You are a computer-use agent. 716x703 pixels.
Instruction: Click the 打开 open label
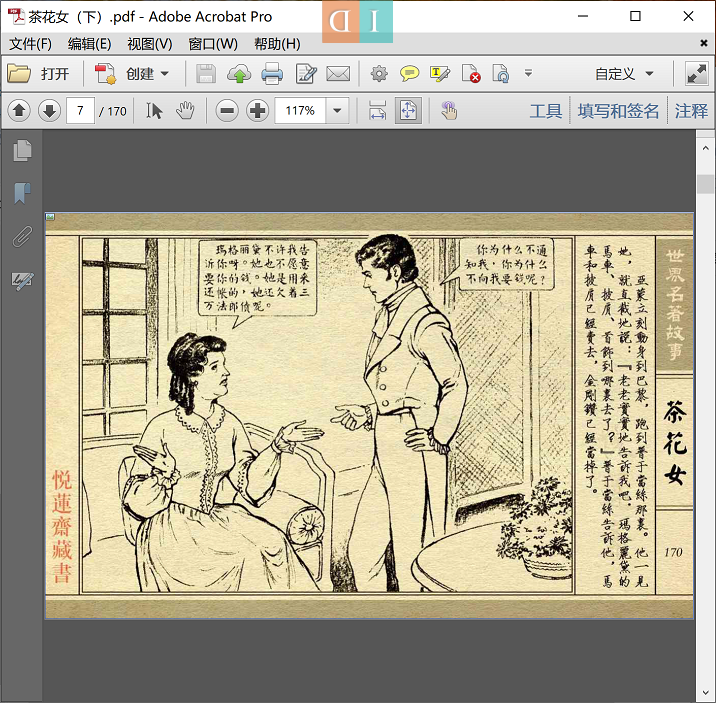tap(55, 74)
